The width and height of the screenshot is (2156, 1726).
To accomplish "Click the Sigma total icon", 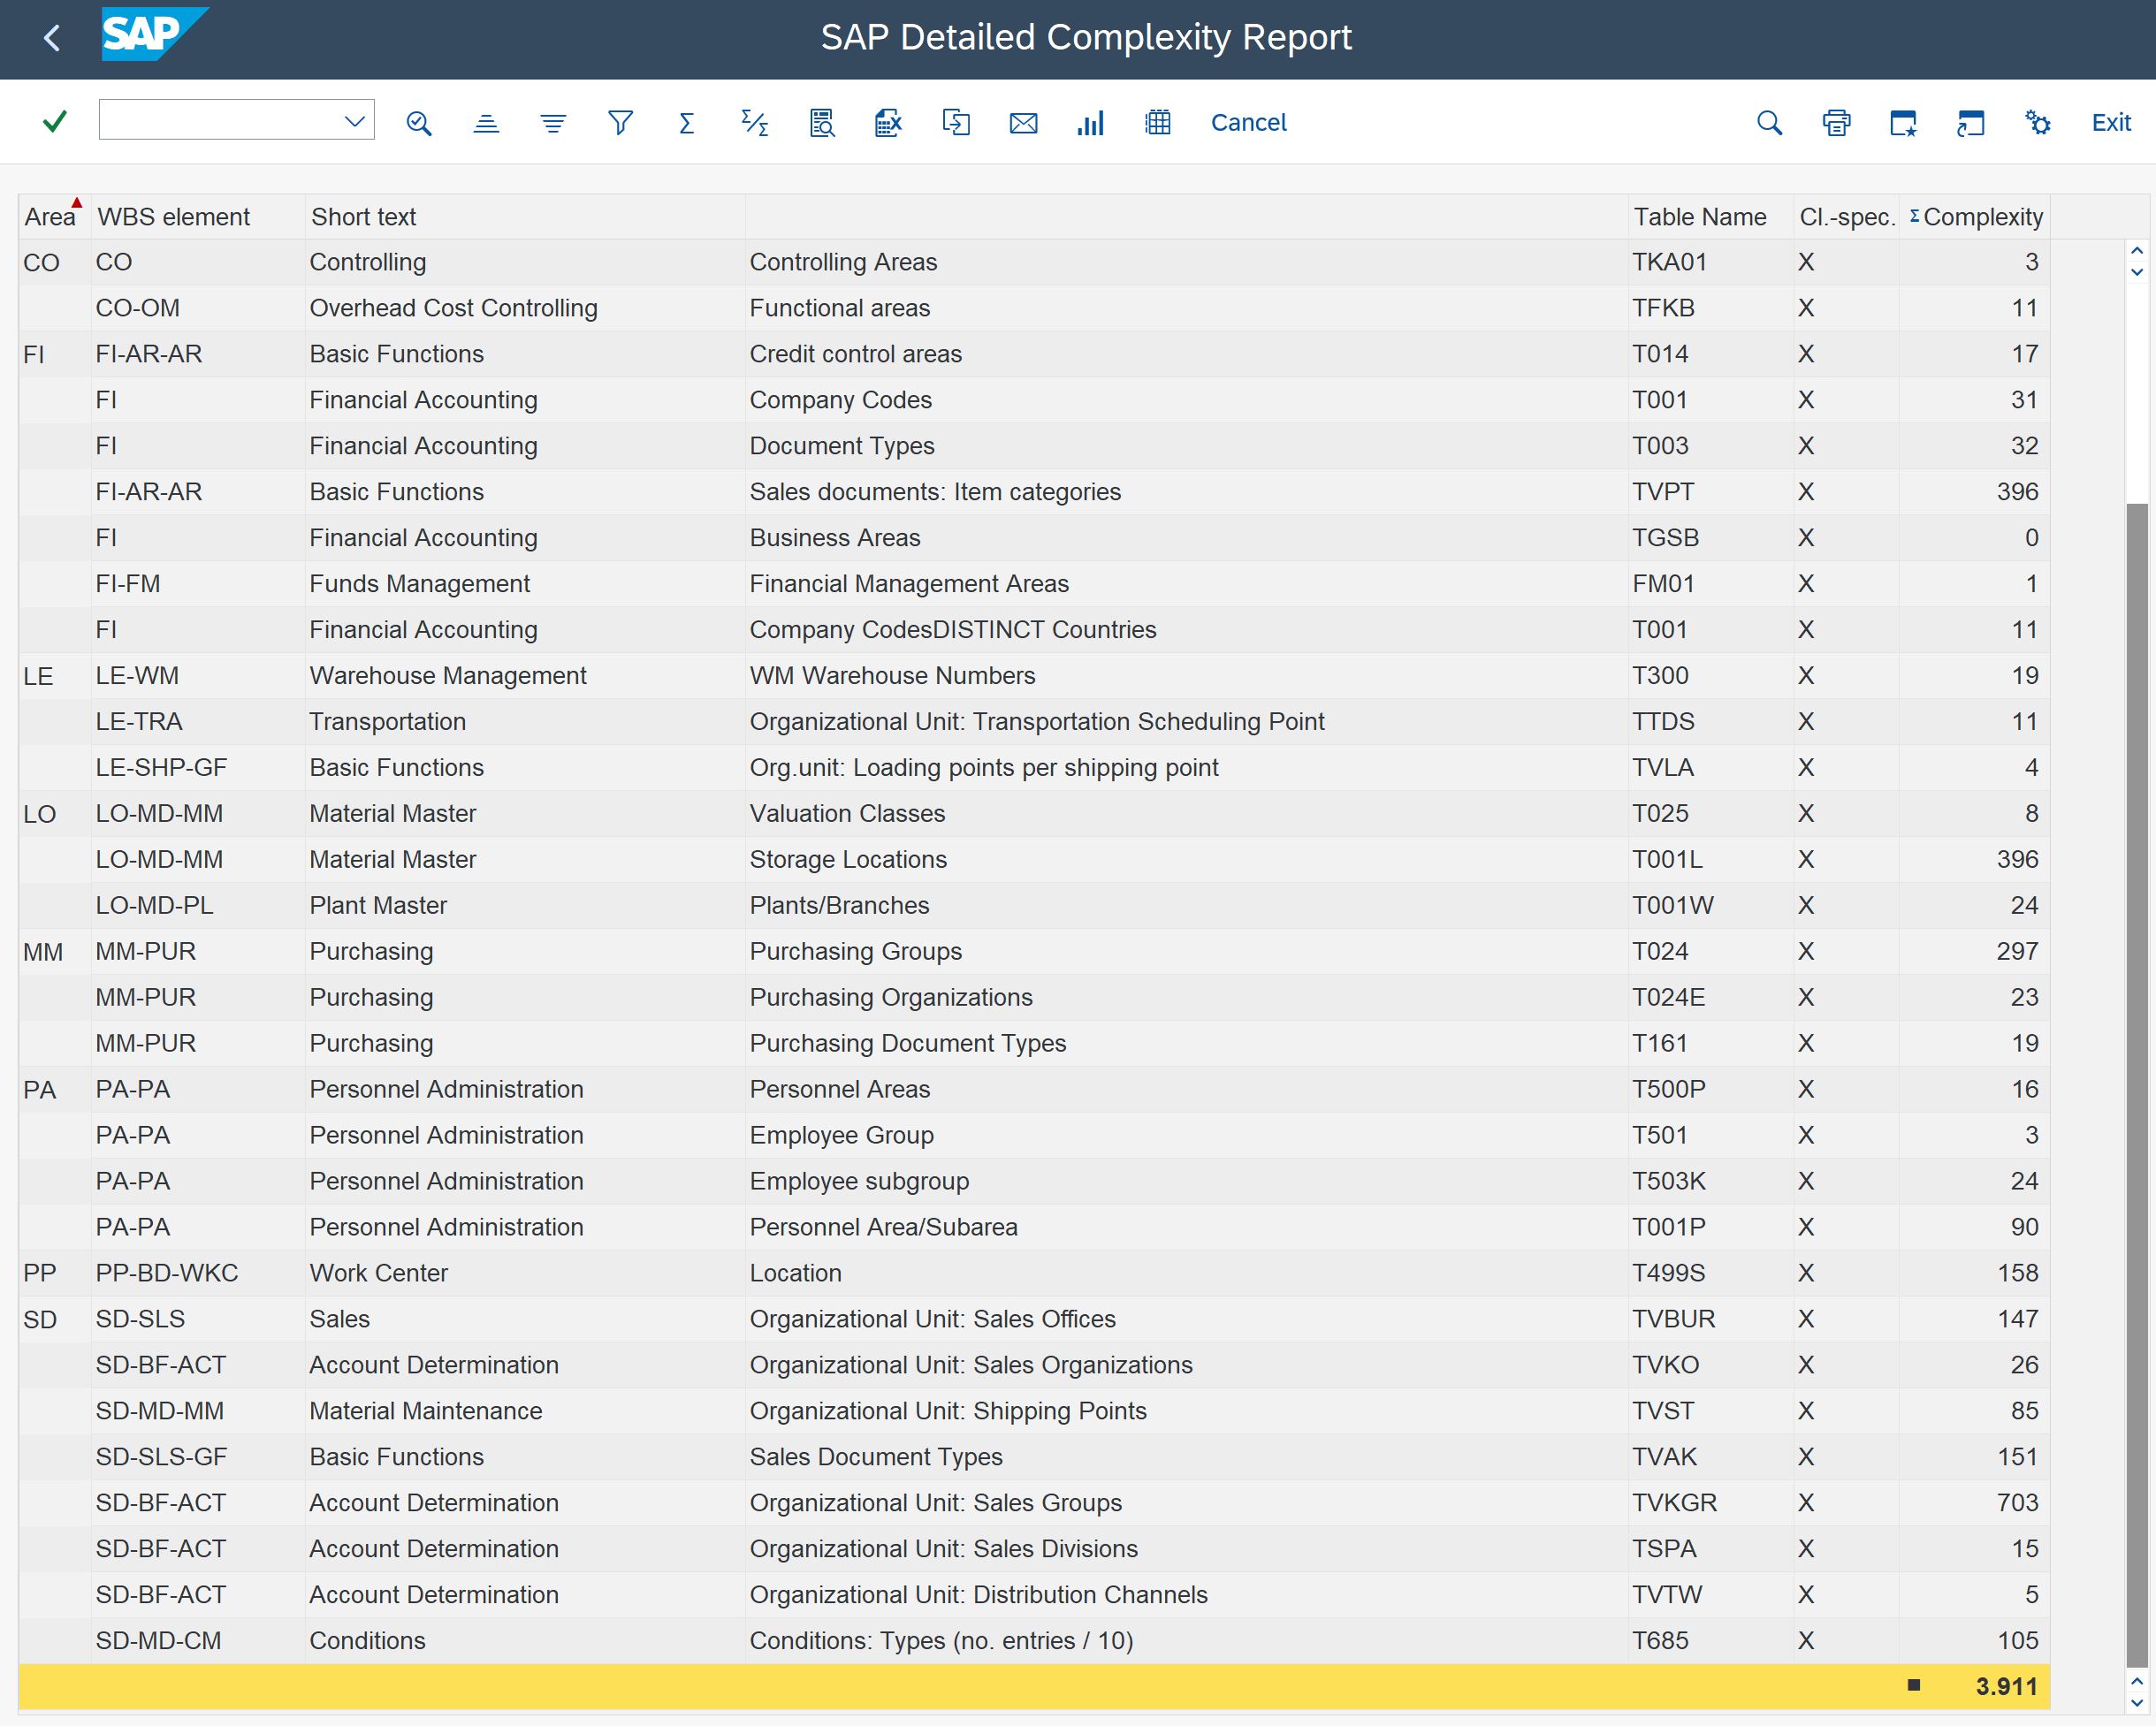I will point(686,123).
